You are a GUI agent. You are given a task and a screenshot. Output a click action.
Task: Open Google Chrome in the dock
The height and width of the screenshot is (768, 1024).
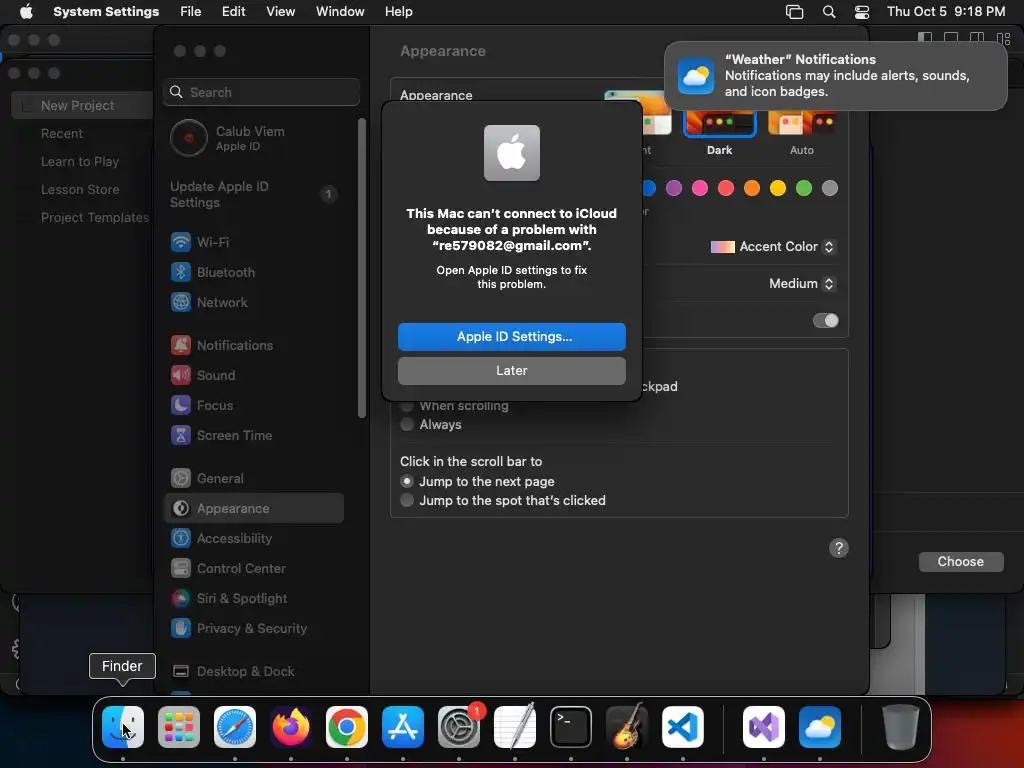[347, 726]
